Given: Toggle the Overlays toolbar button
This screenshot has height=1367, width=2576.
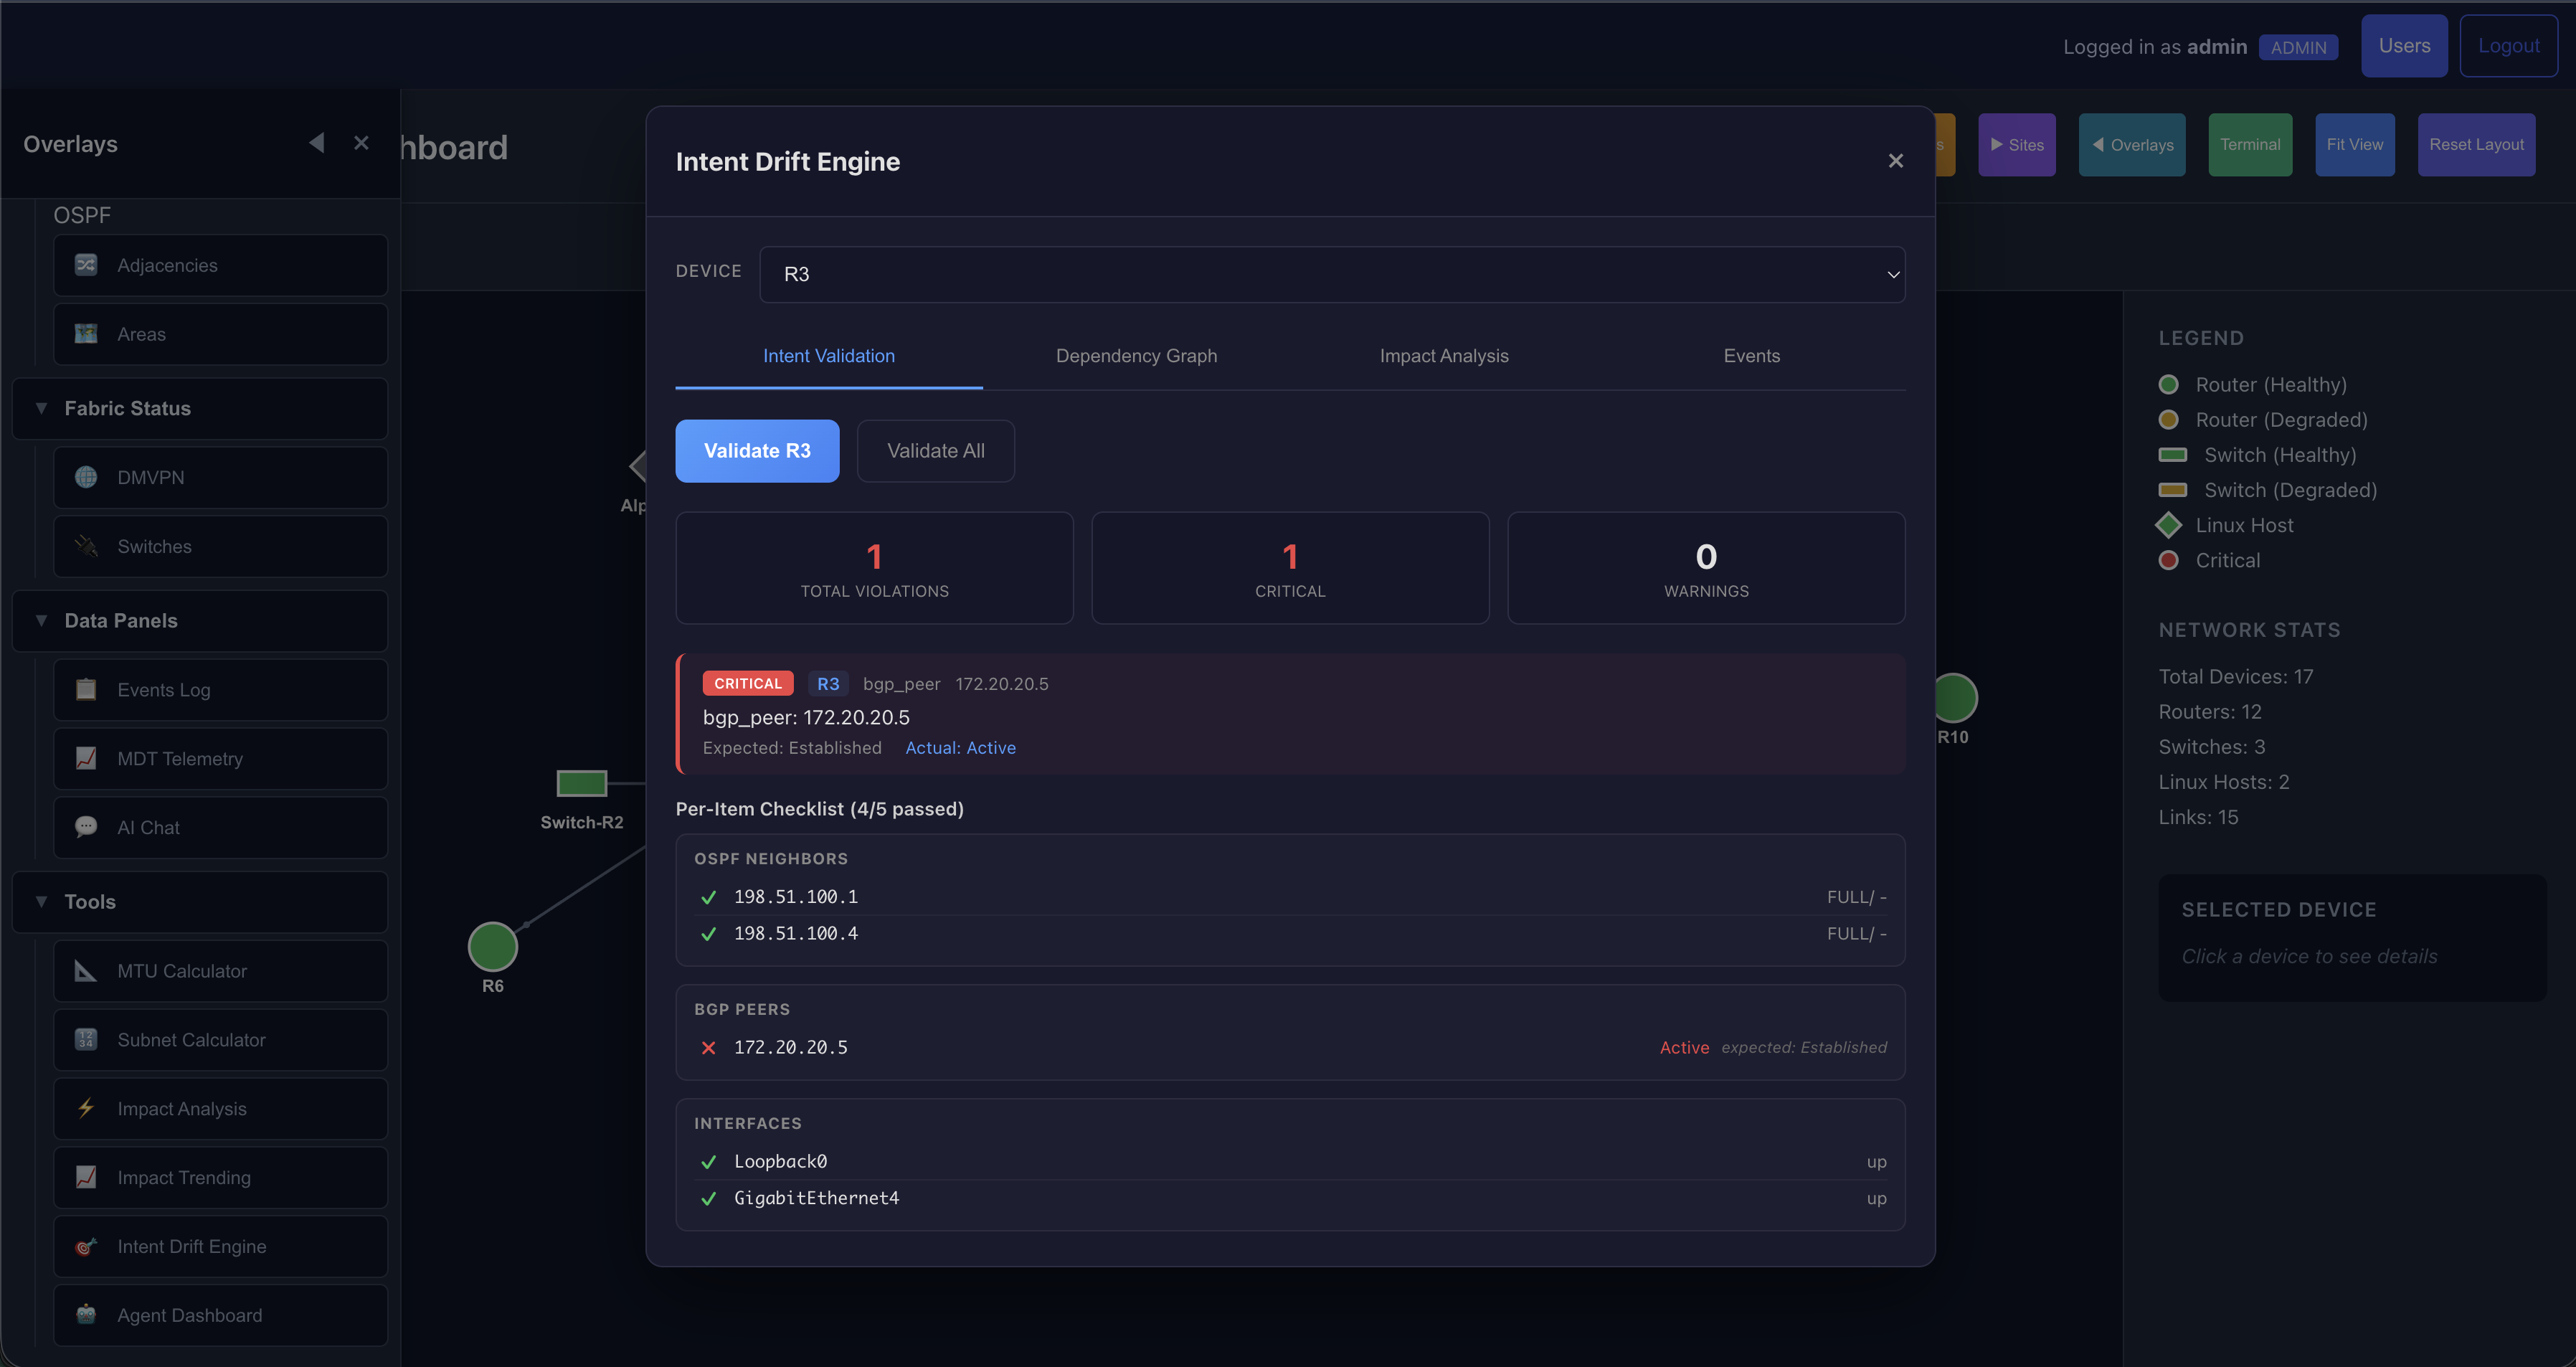Looking at the screenshot, I should click(x=2132, y=145).
